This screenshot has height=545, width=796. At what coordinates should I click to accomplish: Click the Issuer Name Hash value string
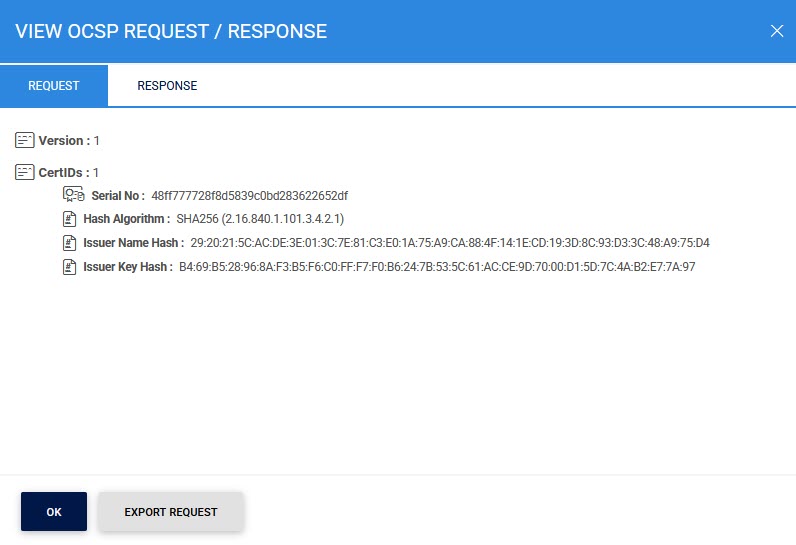pyautogui.click(x=449, y=243)
